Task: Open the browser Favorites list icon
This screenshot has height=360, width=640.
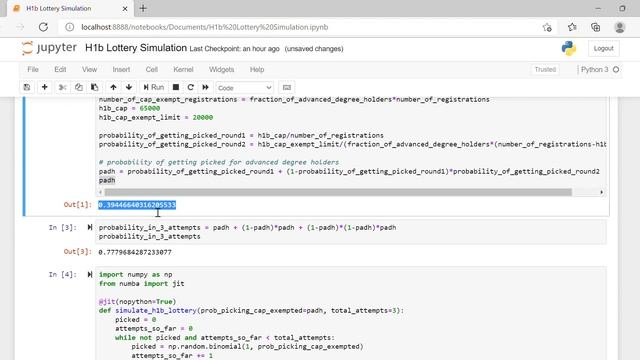Action: 572,27
